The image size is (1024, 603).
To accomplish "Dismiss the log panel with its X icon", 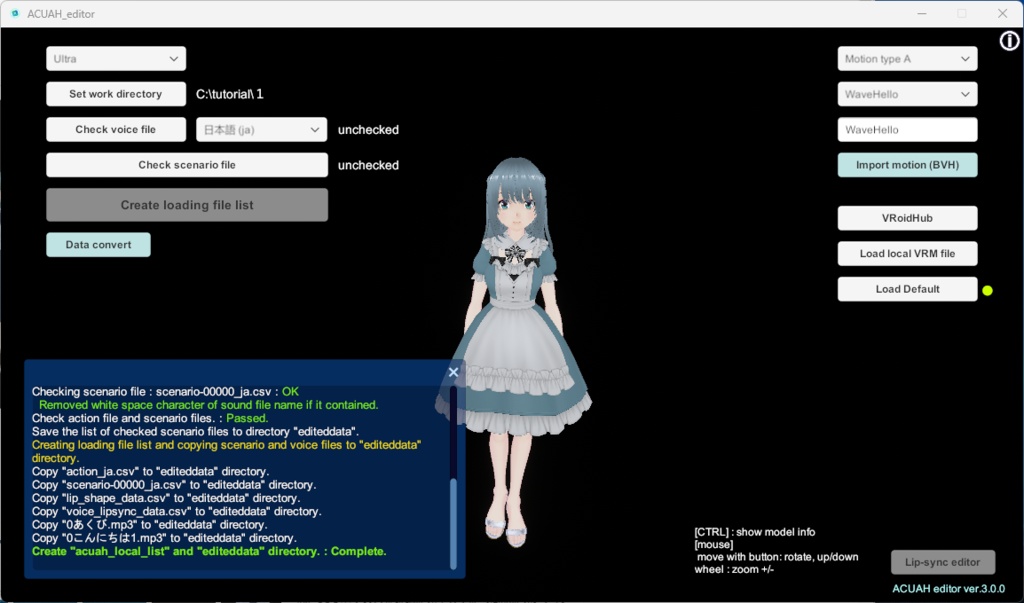I will coord(453,371).
